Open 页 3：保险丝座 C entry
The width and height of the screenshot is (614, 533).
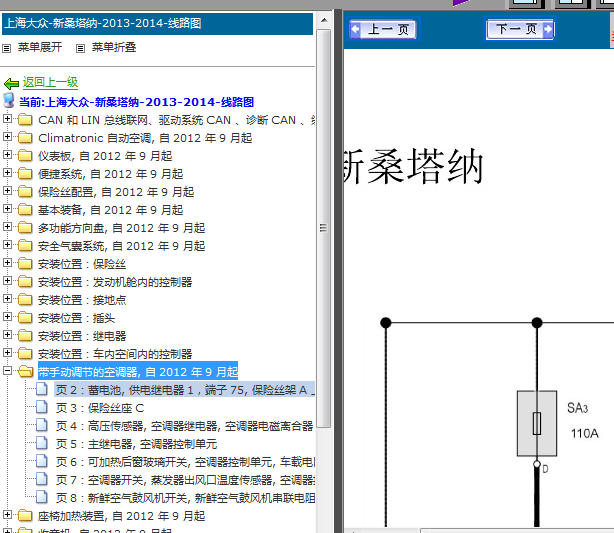pyautogui.click(x=100, y=408)
